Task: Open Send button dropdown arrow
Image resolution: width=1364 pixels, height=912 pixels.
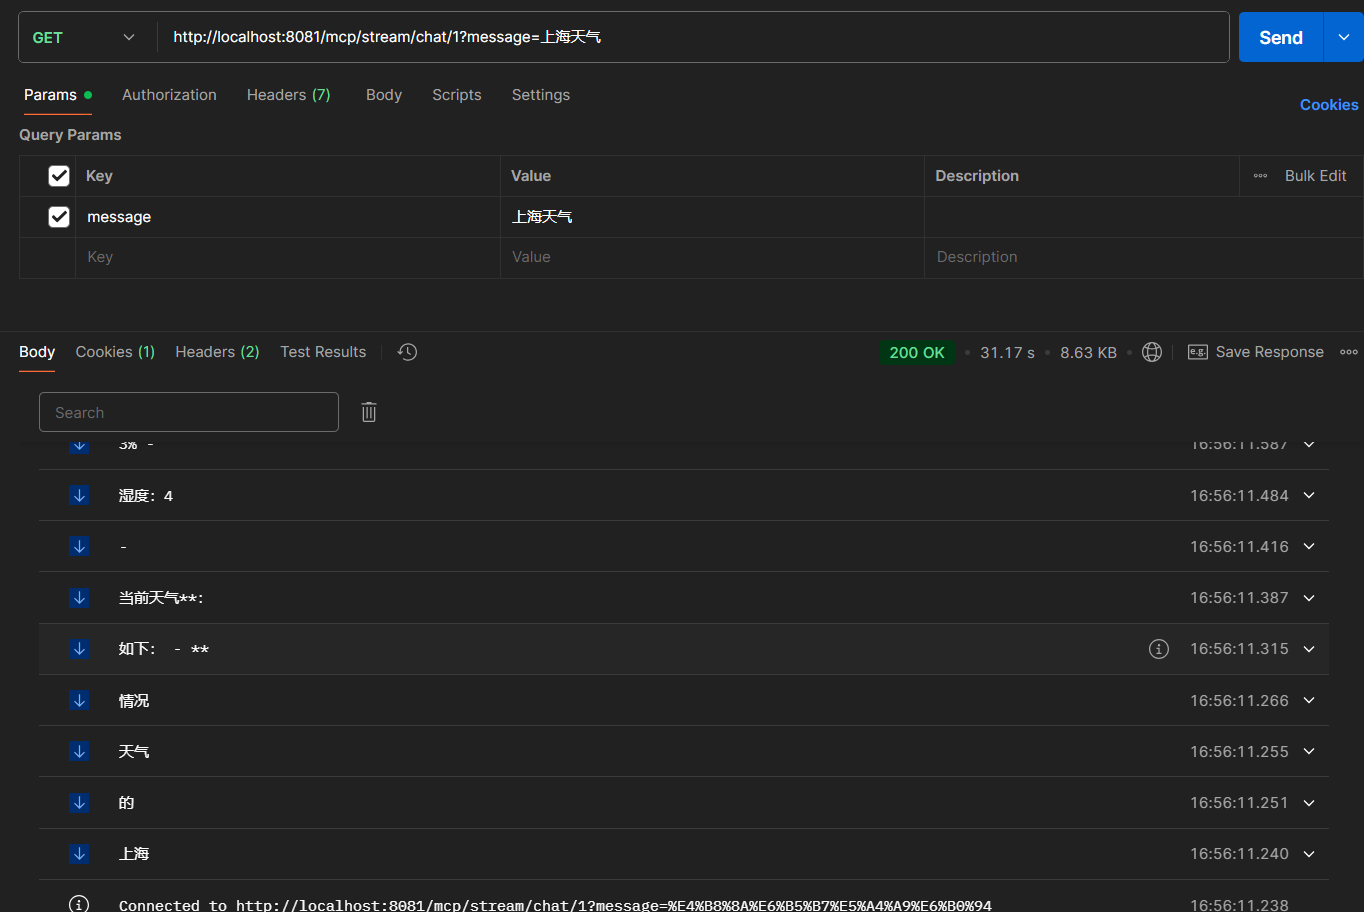Action: 1343,37
